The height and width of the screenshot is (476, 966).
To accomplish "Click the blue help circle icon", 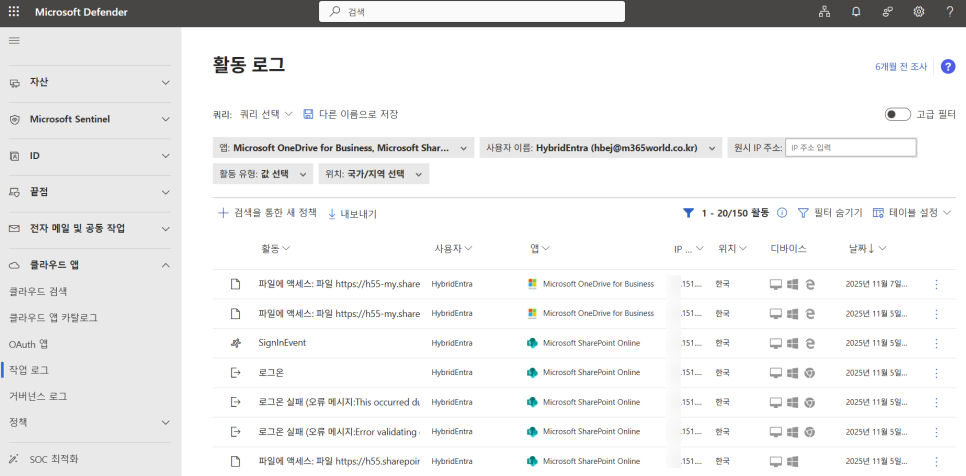I will 948,67.
